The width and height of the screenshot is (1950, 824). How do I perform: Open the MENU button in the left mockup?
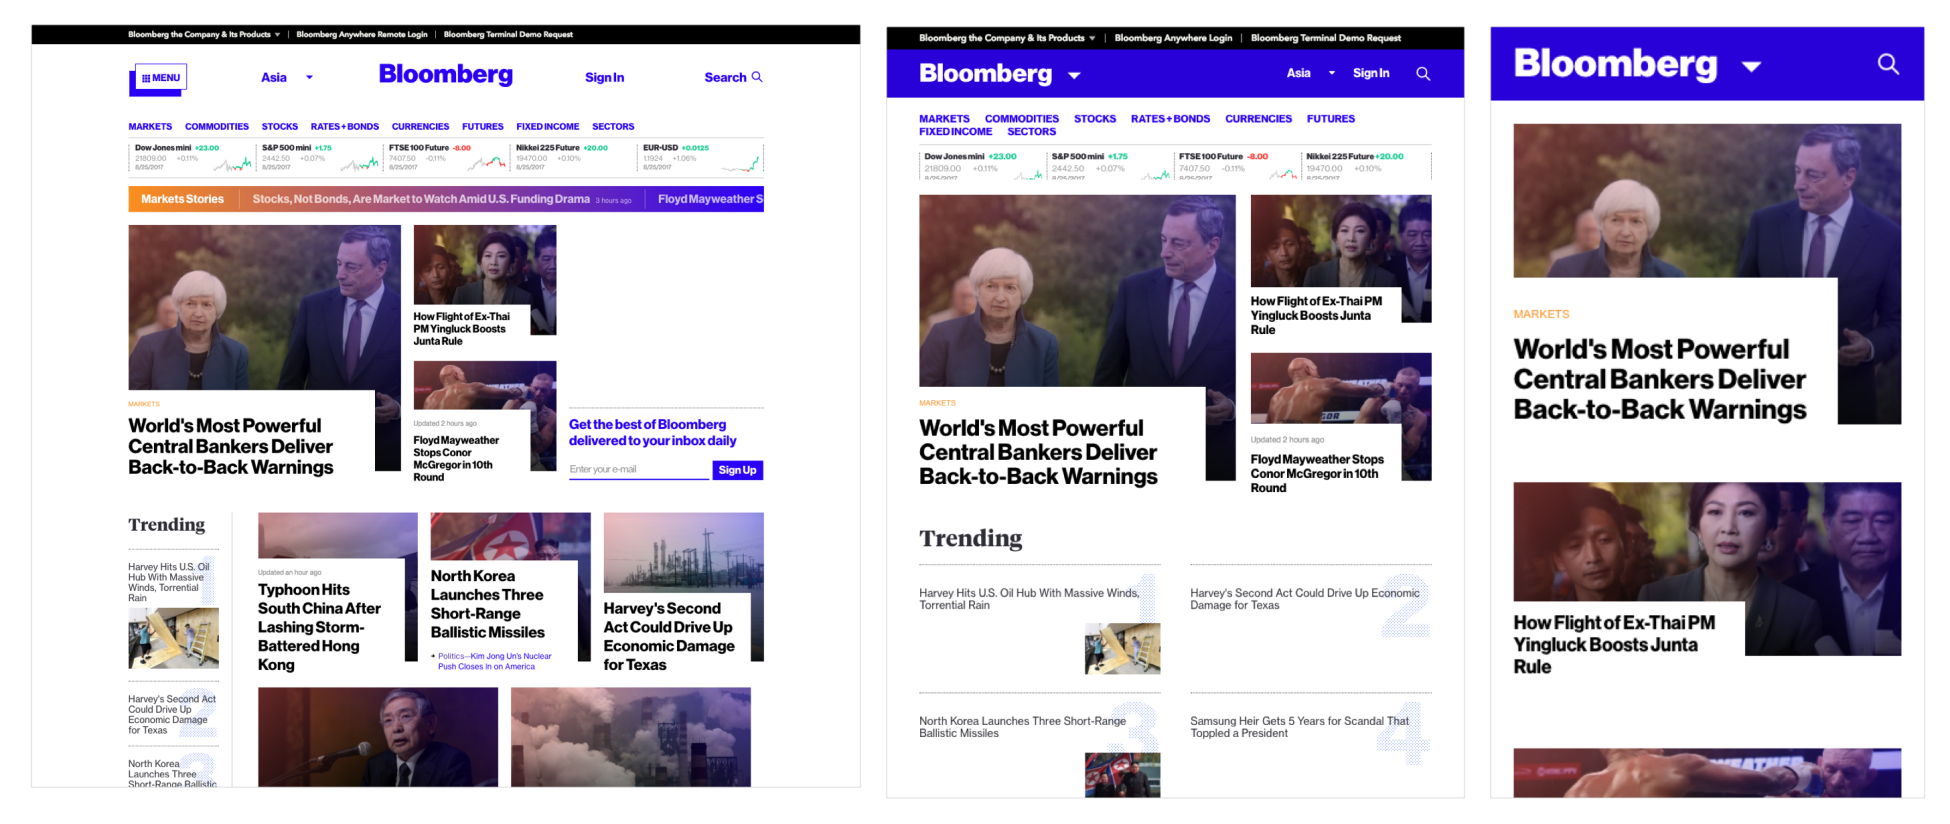coord(160,78)
